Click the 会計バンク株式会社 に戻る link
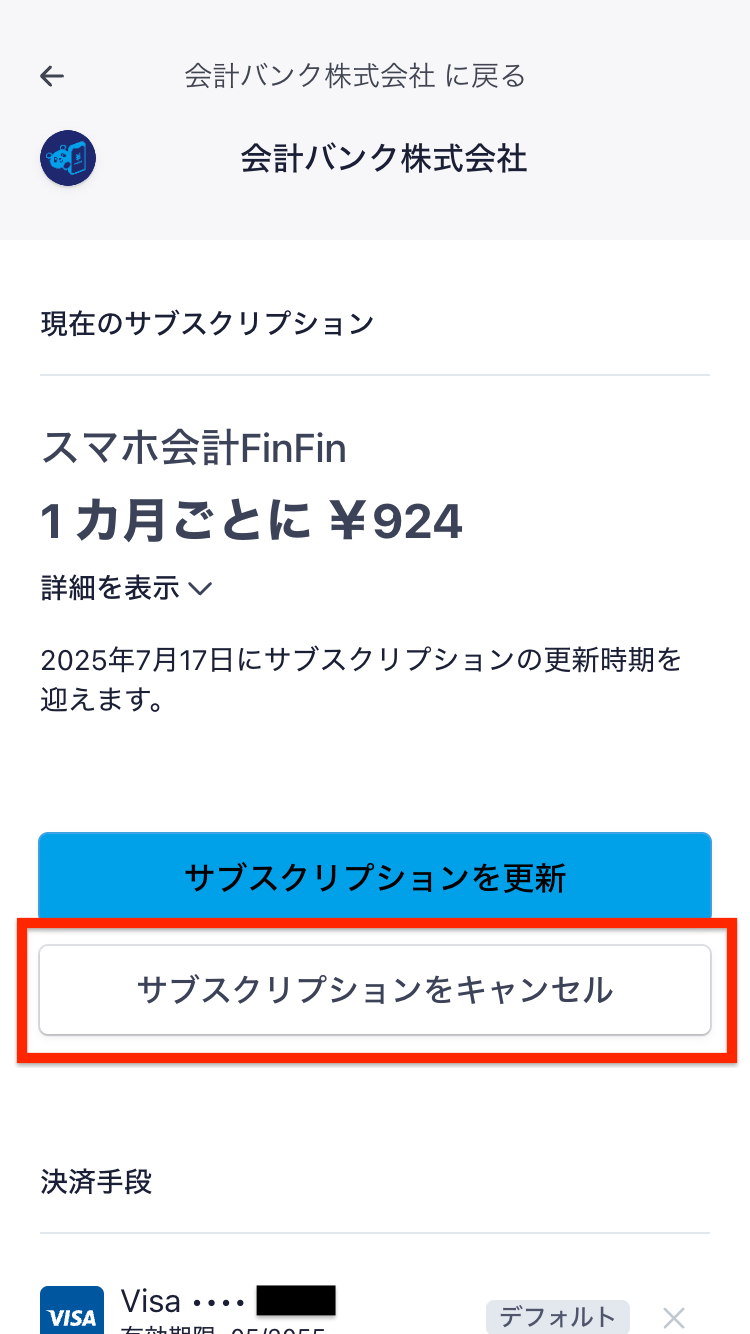 (355, 76)
